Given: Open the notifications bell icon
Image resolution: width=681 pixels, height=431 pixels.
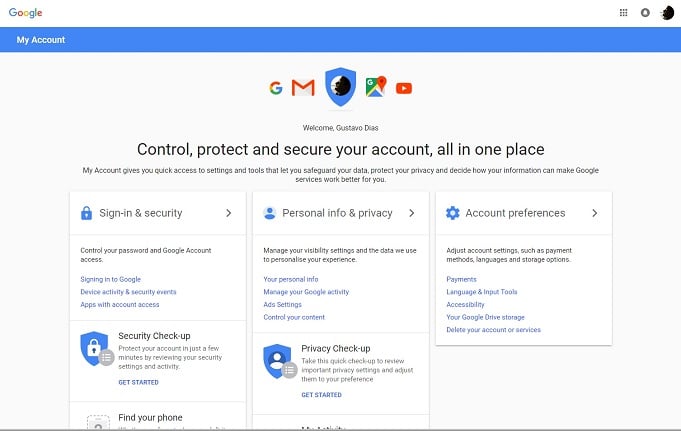Looking at the screenshot, I should (x=645, y=13).
